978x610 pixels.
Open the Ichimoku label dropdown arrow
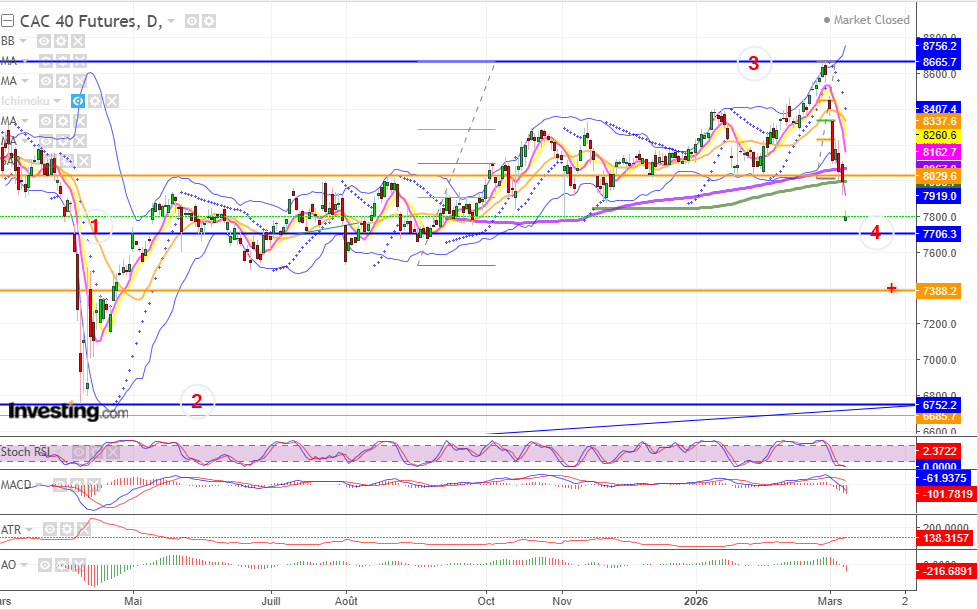[x=57, y=101]
